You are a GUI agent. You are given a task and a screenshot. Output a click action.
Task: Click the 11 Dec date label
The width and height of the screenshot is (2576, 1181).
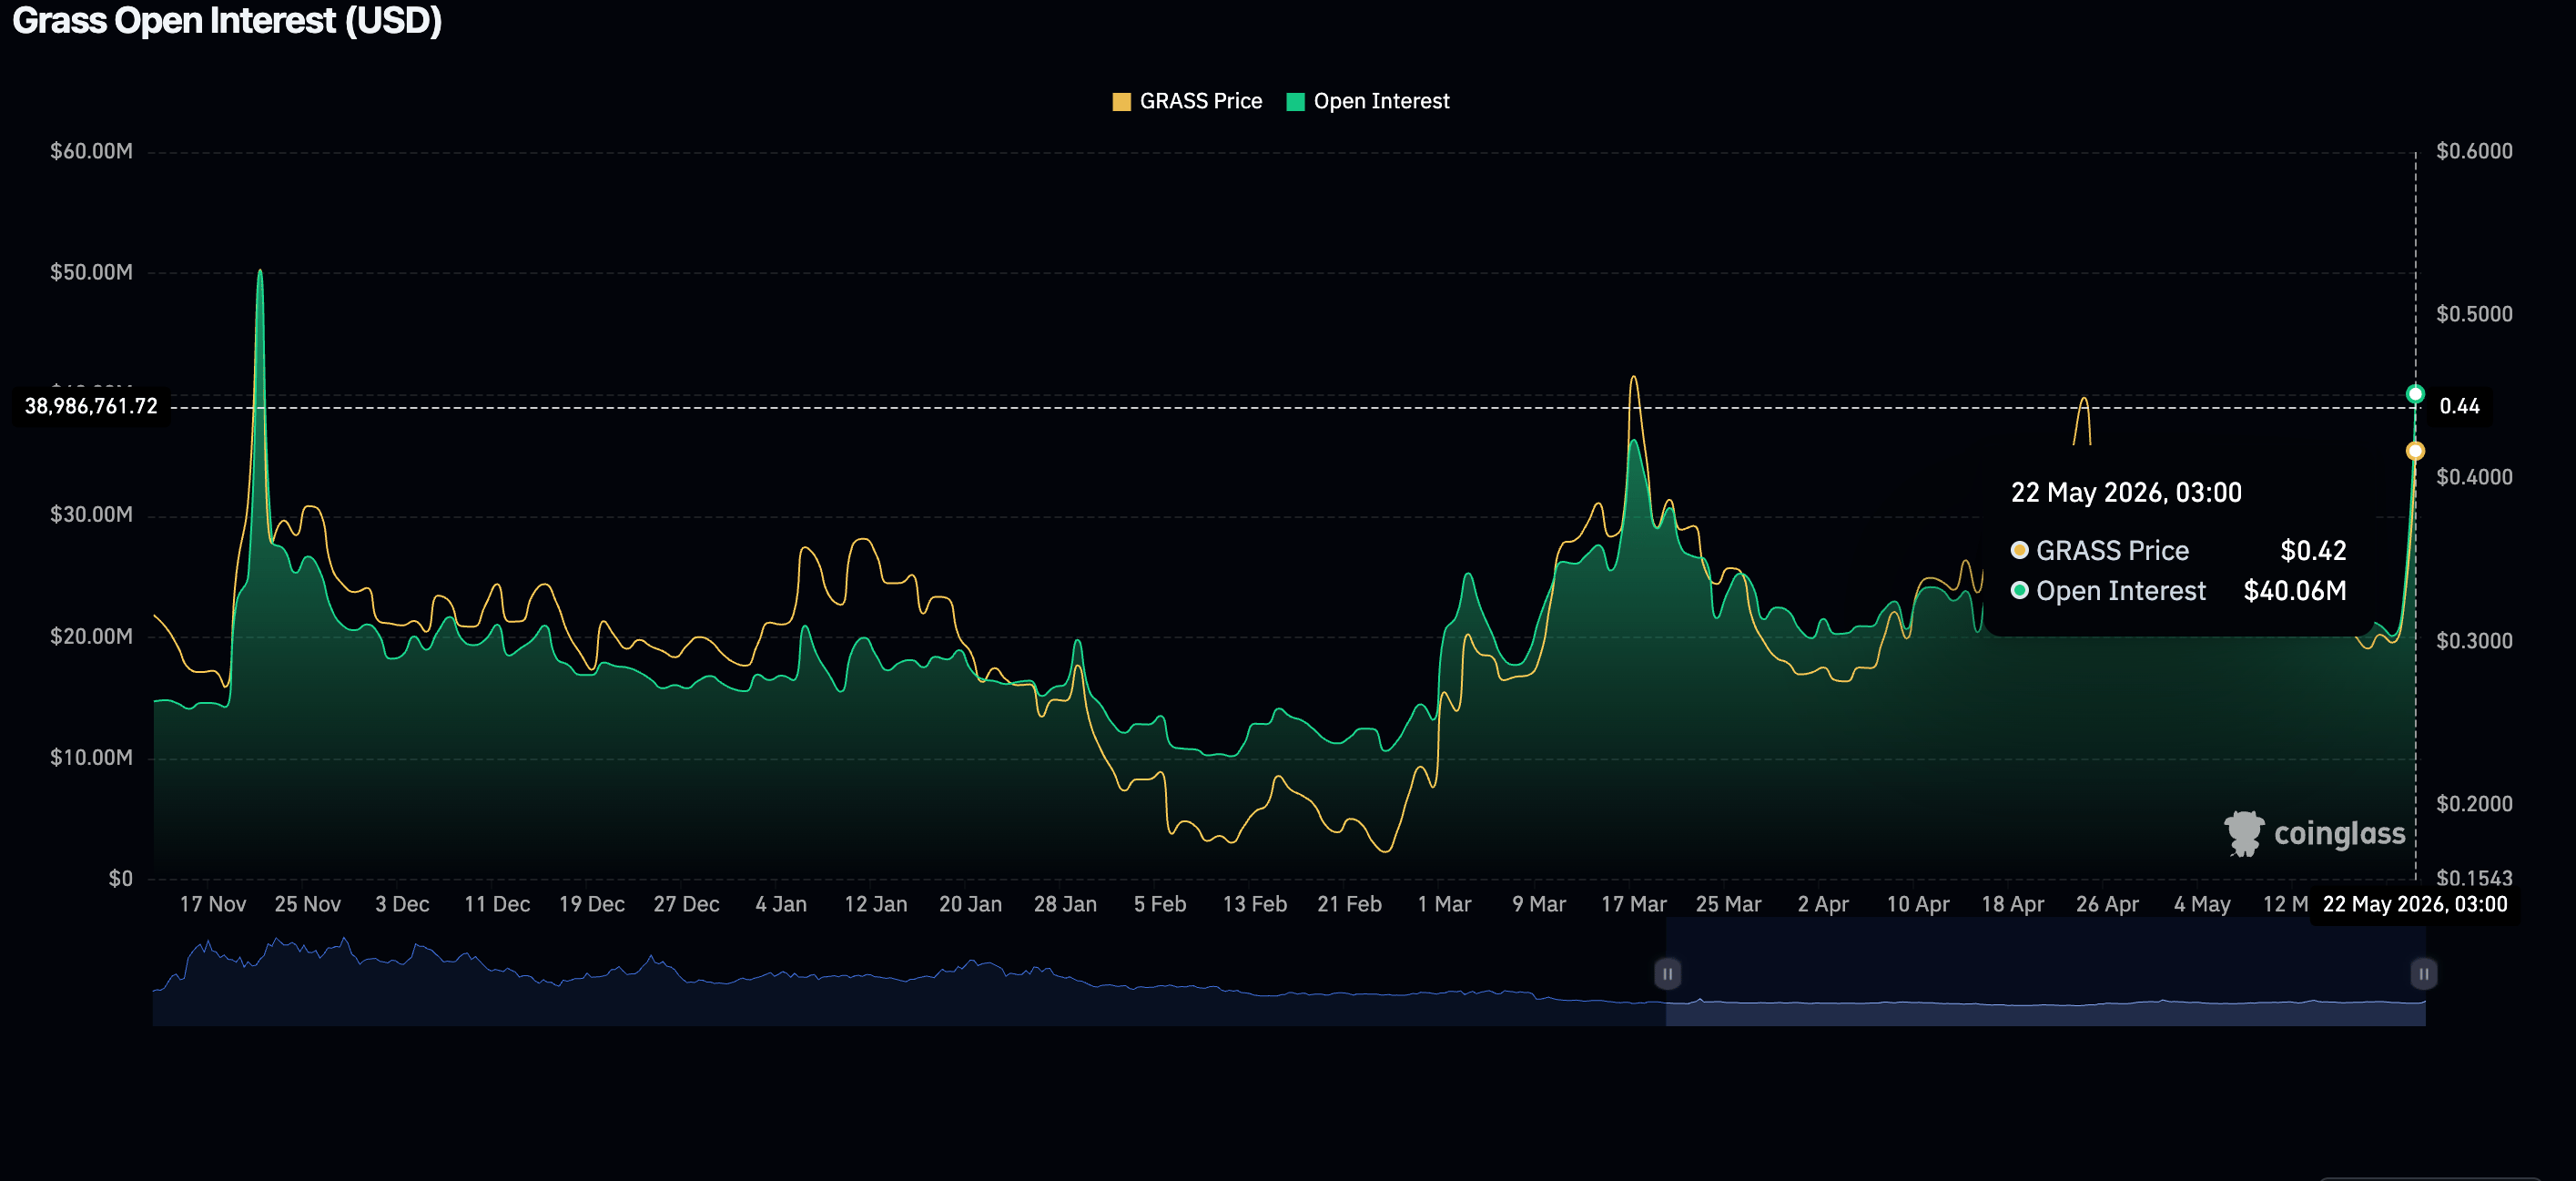tap(497, 904)
